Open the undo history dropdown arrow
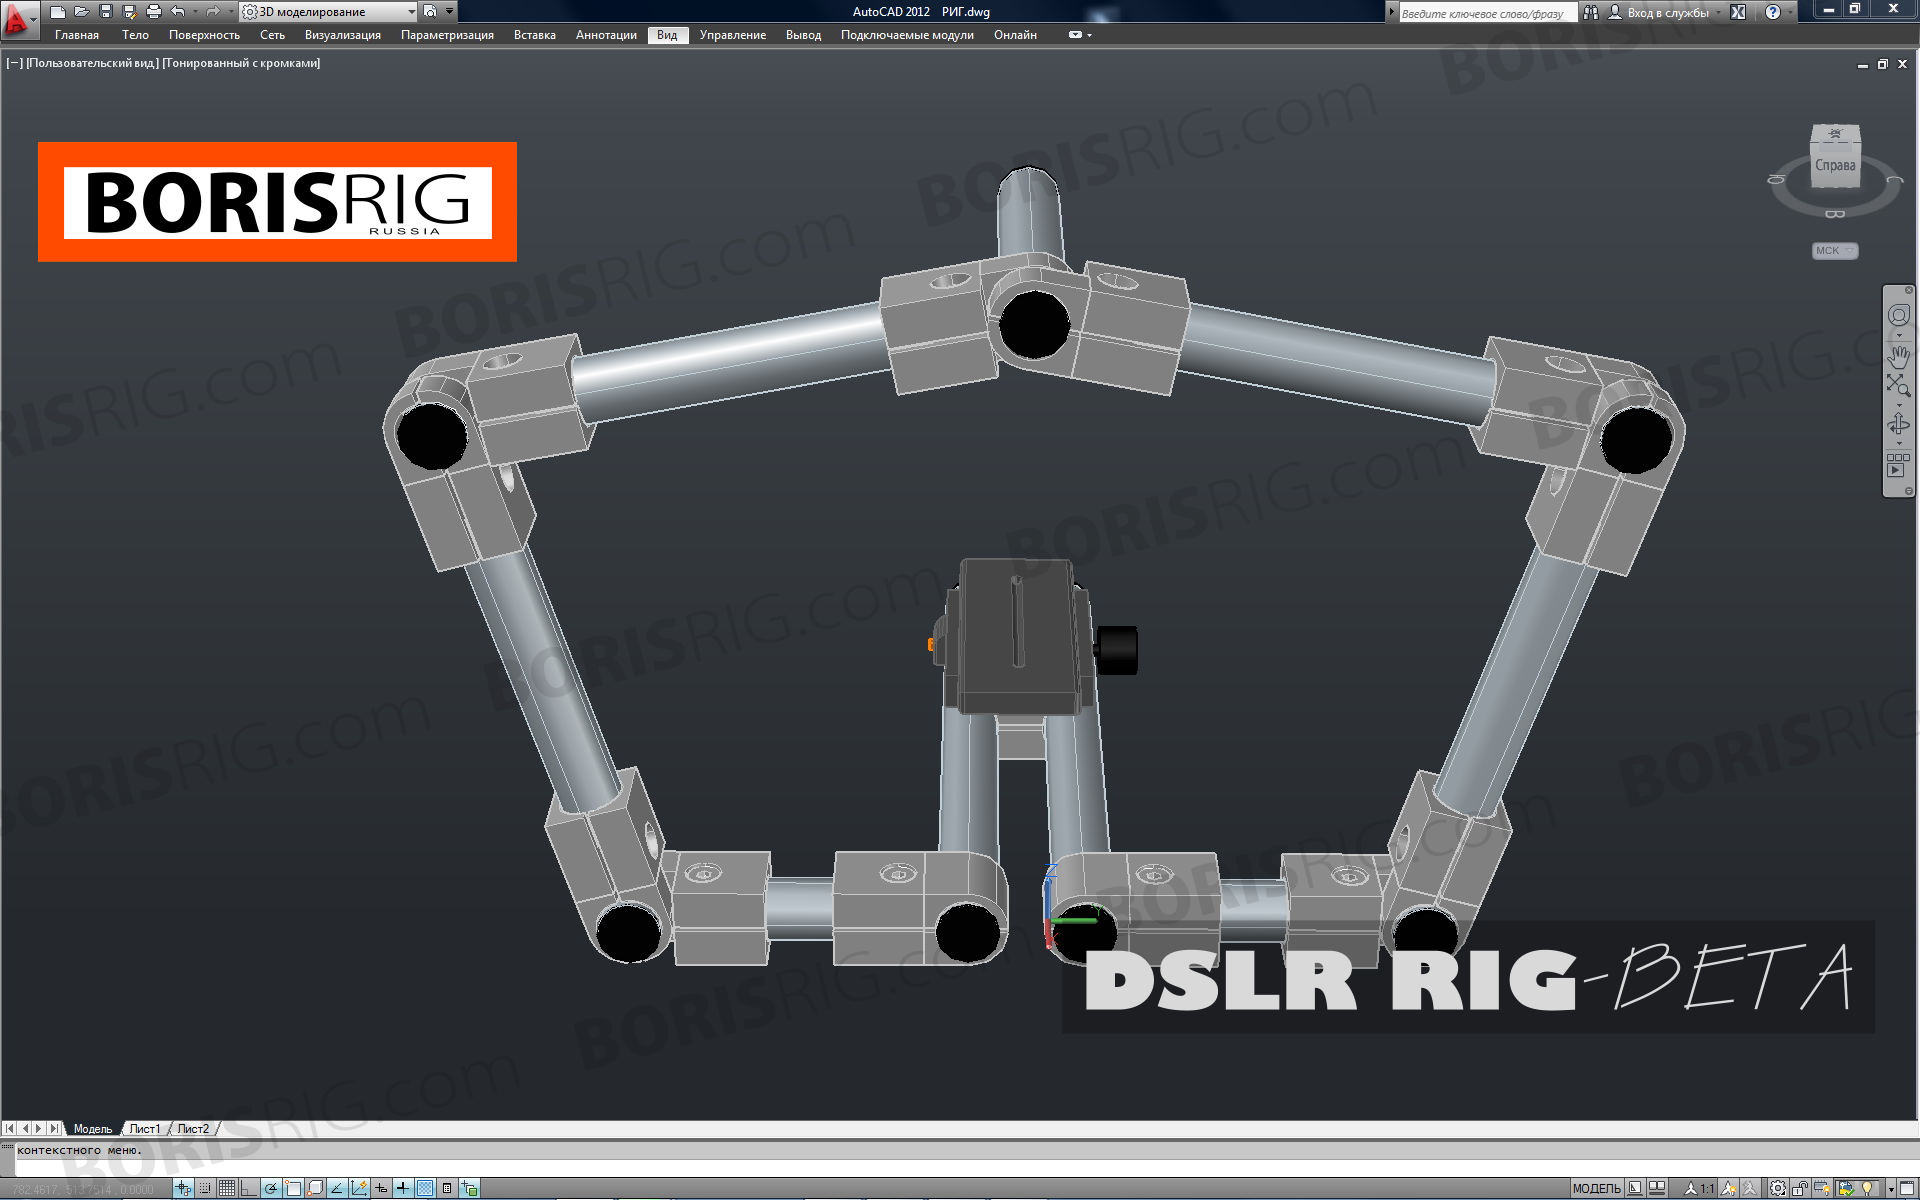Image resolution: width=1920 pixels, height=1200 pixels. (x=195, y=12)
